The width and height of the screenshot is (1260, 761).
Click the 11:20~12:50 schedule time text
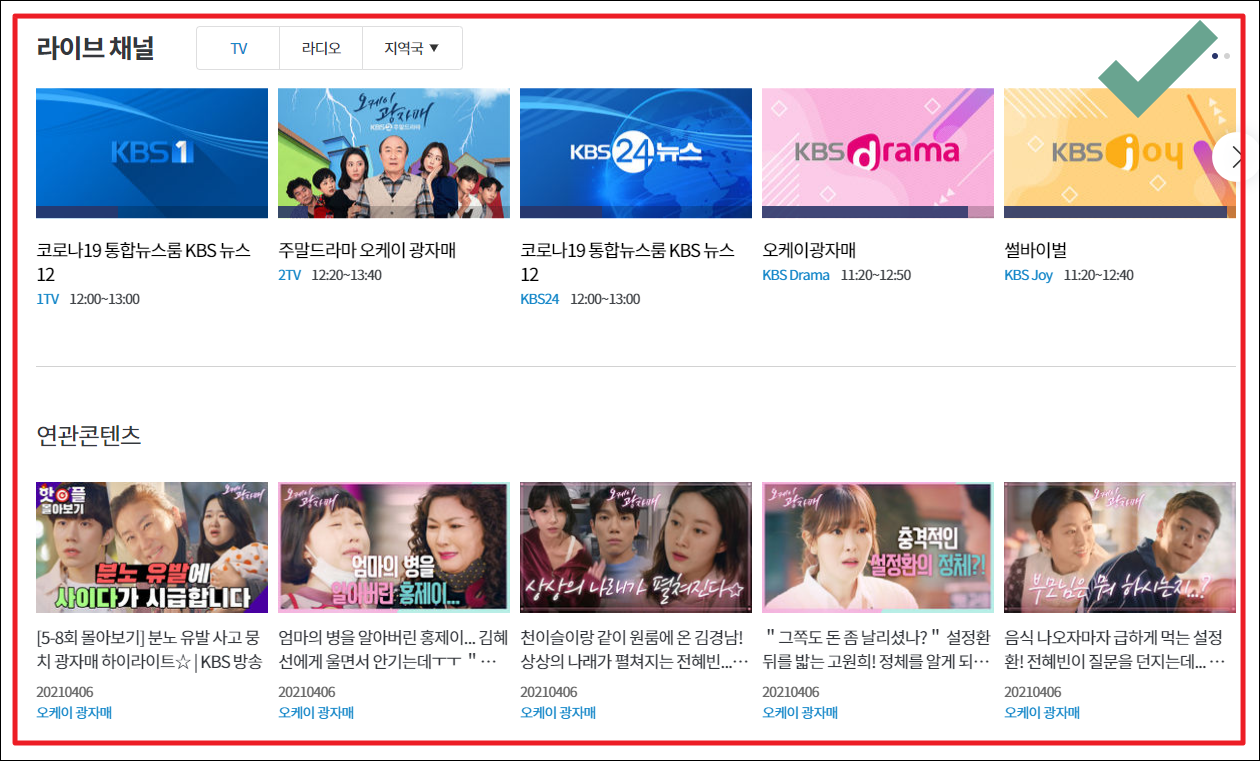[x=876, y=275]
